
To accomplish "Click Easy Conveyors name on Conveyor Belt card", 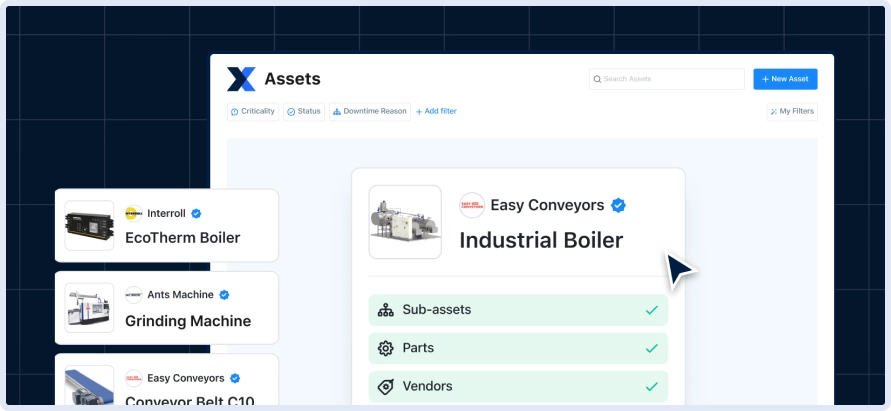I will point(186,378).
